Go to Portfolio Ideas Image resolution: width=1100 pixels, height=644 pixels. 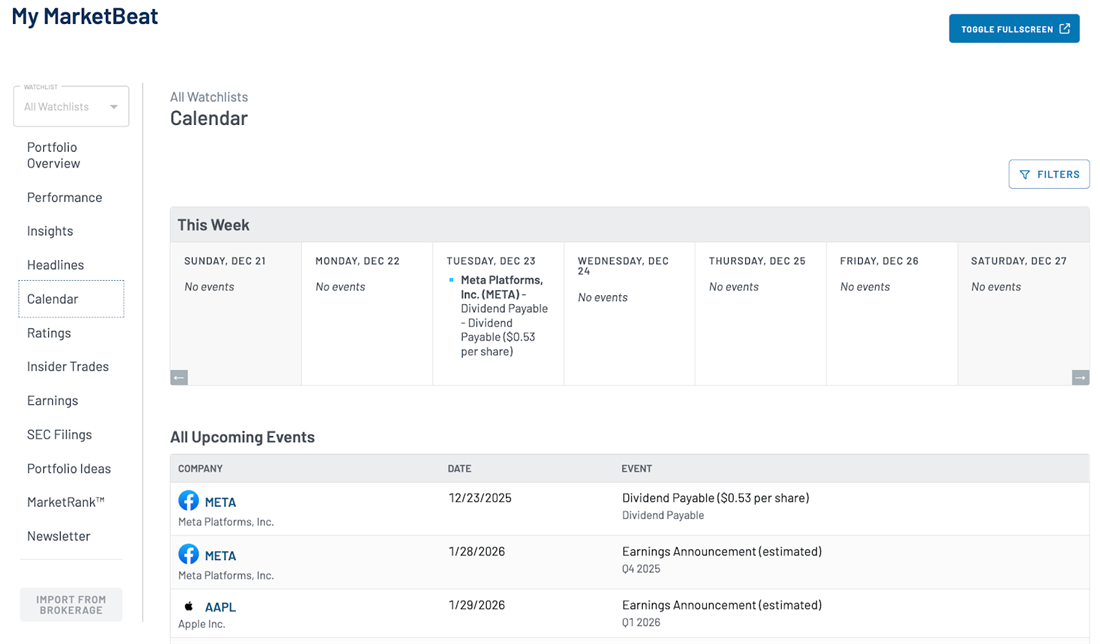[69, 469]
